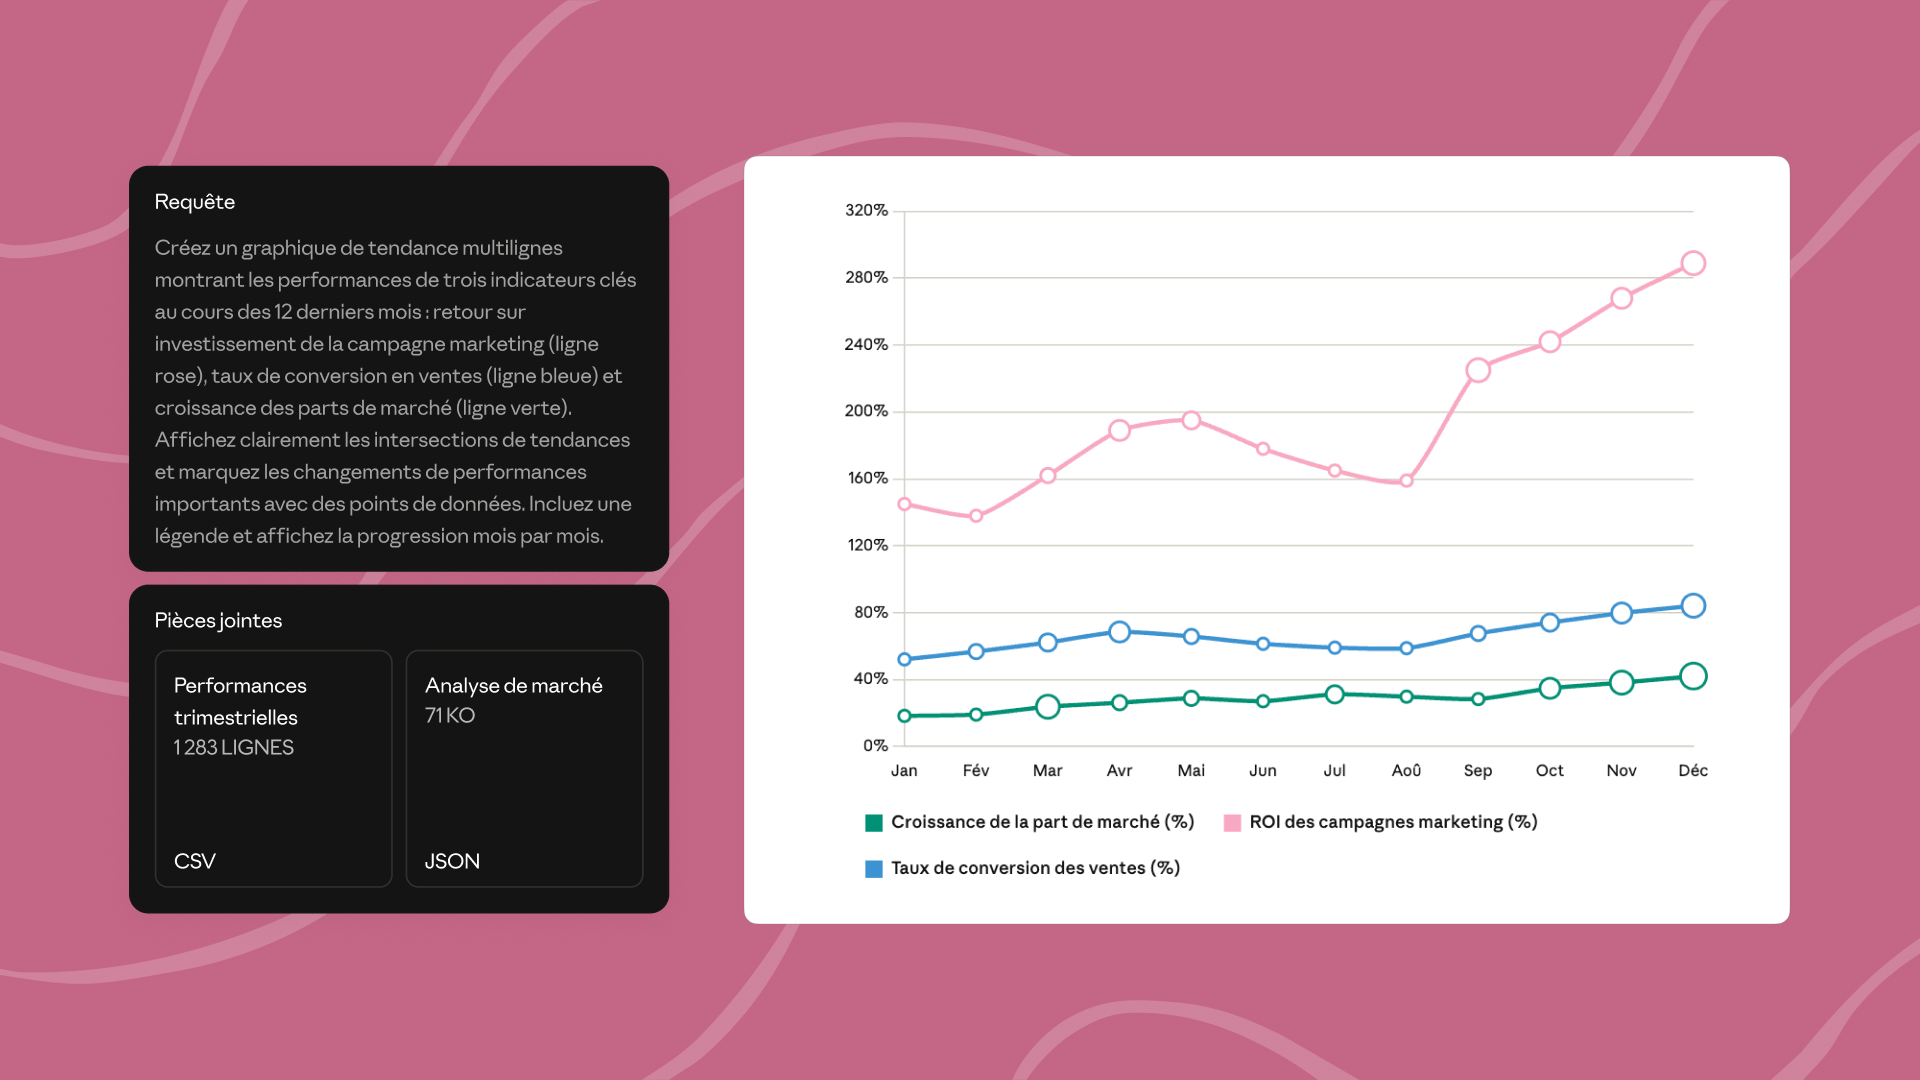Click the pink ROI data point for Sep
Image resolution: width=1920 pixels, height=1080 pixels.
(1478, 370)
